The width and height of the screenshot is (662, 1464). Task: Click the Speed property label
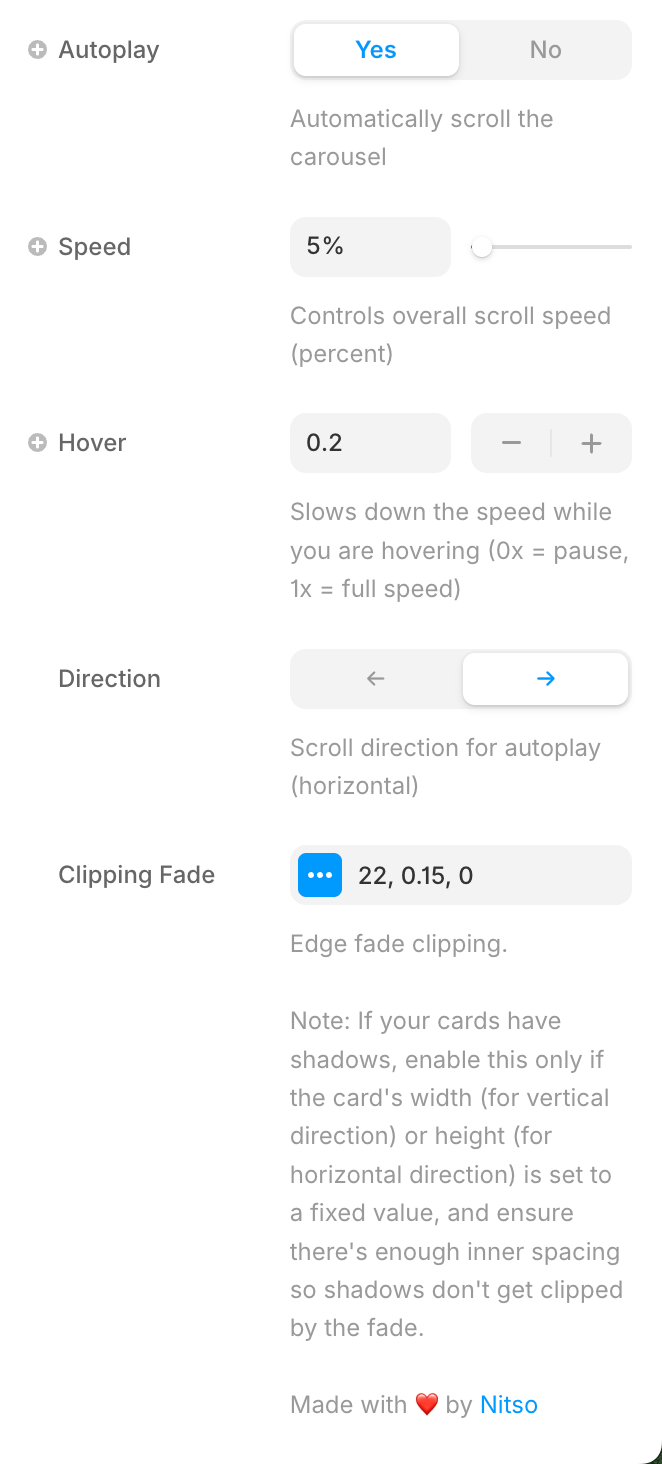[x=95, y=247]
